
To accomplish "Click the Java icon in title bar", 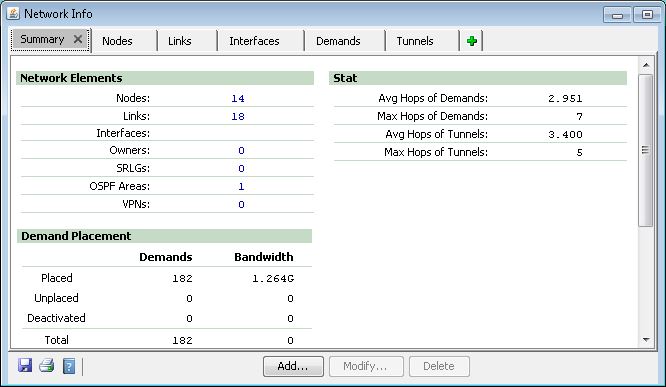I will click(x=13, y=13).
